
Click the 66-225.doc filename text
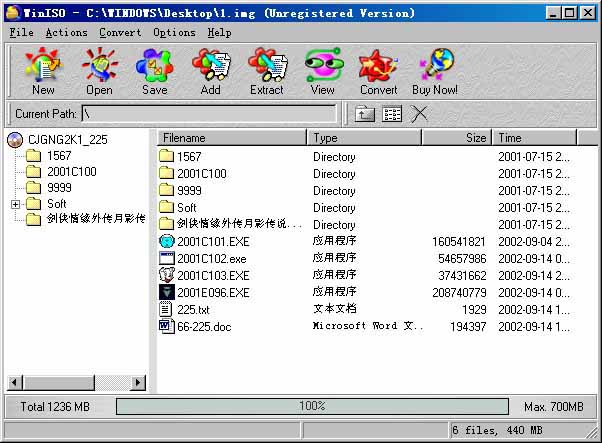tap(204, 327)
